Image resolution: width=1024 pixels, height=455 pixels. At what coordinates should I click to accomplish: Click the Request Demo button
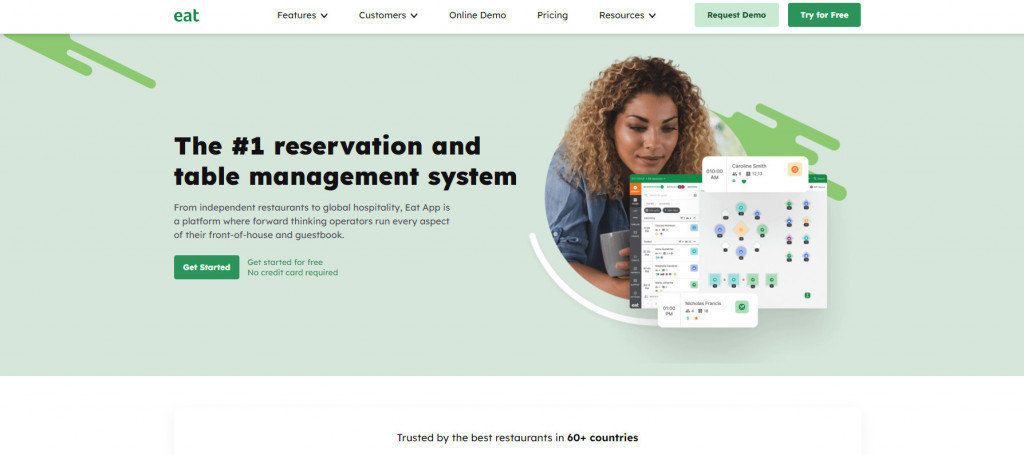click(x=737, y=15)
